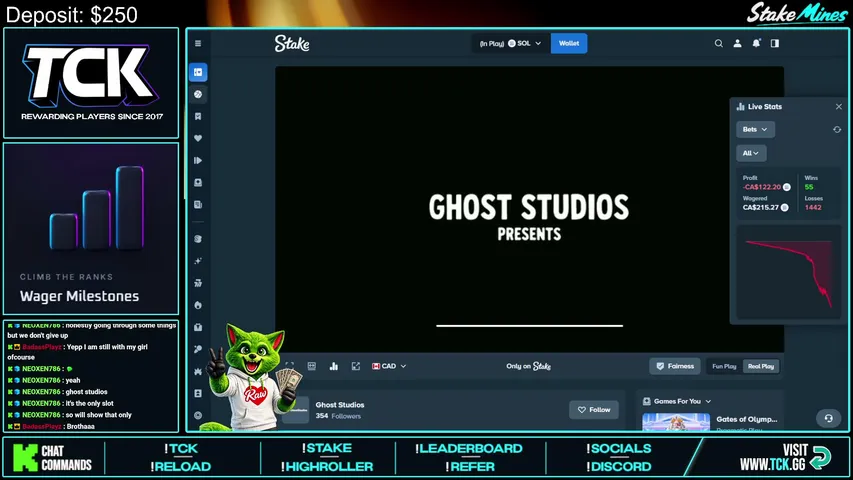Open the notifications bell icon

(x=756, y=43)
